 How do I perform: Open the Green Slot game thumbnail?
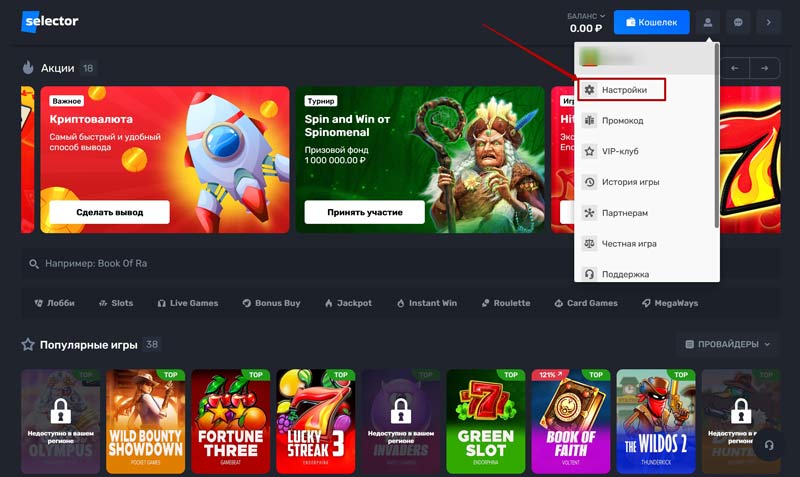485,415
